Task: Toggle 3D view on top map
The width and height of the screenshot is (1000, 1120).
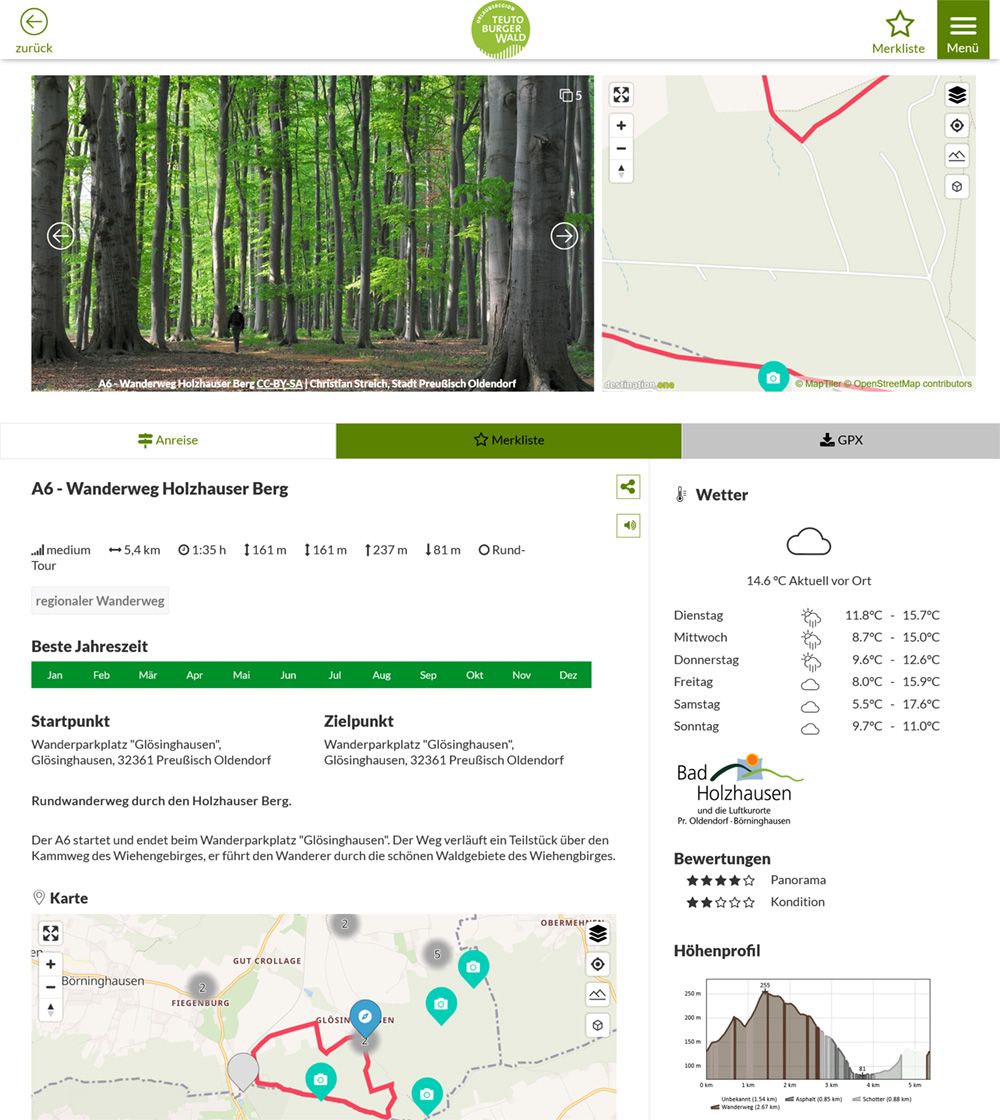Action: click(957, 187)
